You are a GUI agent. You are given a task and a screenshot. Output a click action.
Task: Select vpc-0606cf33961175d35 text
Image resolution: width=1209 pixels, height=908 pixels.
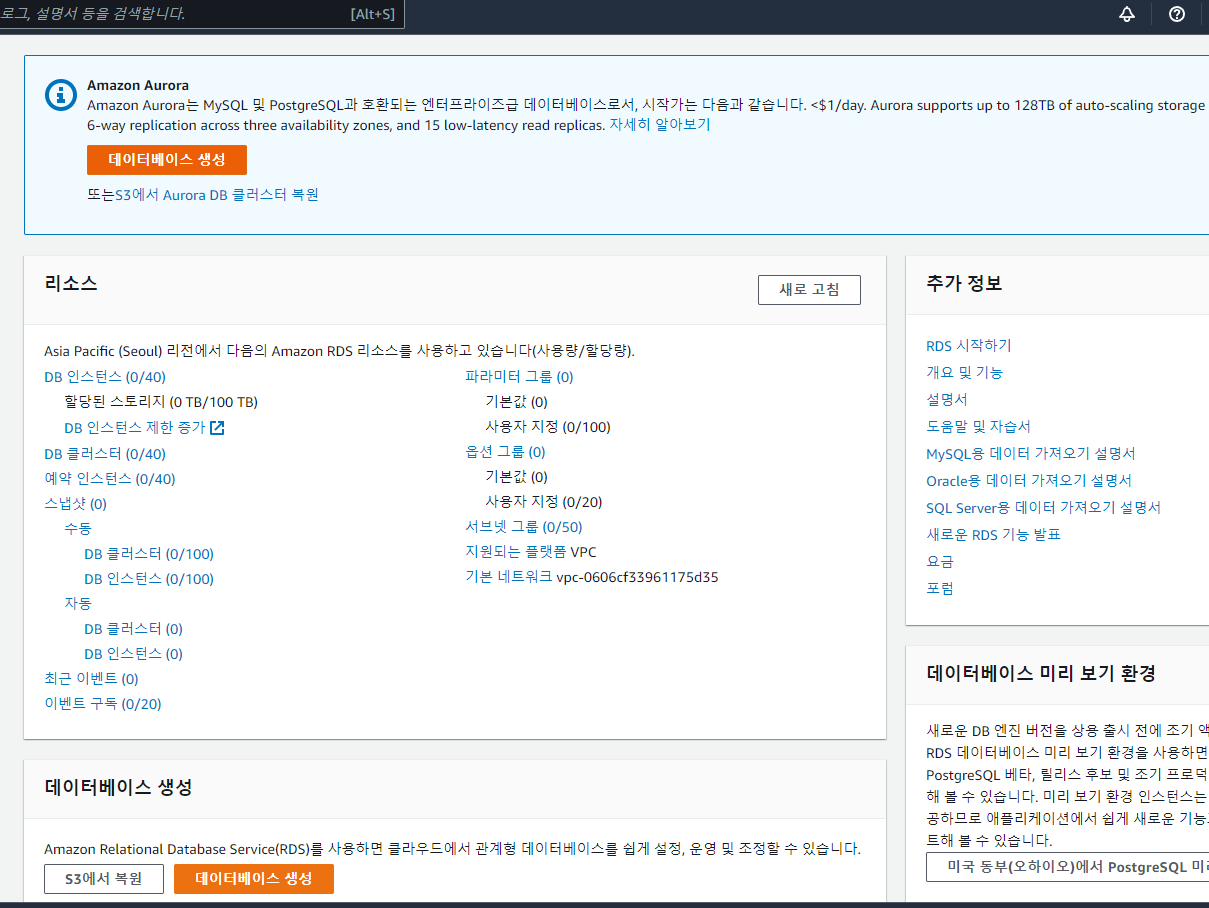[638, 577]
